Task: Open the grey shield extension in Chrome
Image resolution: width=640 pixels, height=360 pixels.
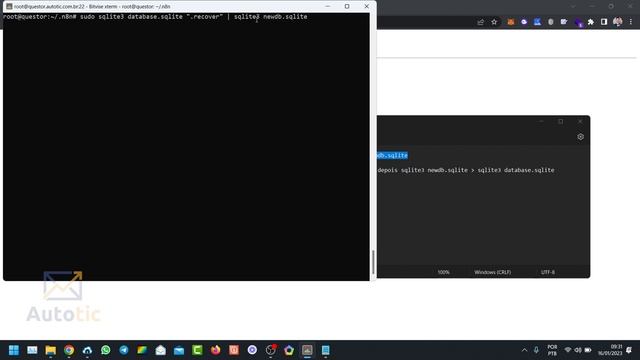Action: pyautogui.click(x=551, y=22)
